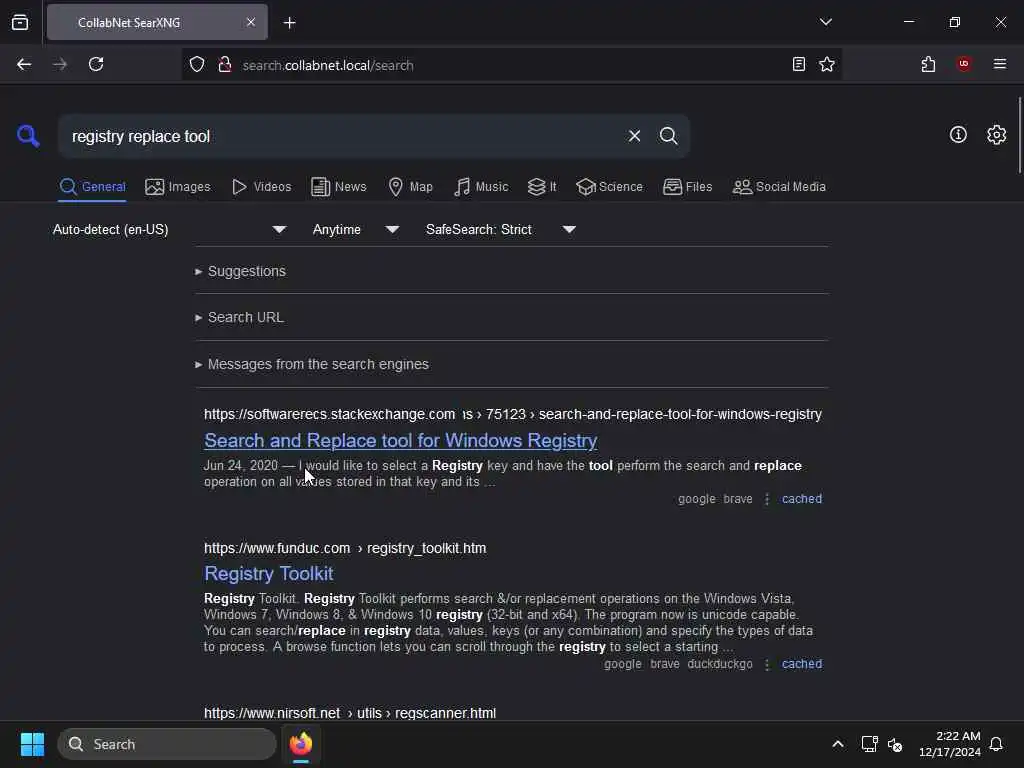
Task: Open cached version of Registry Toolkit result
Action: coord(802,664)
